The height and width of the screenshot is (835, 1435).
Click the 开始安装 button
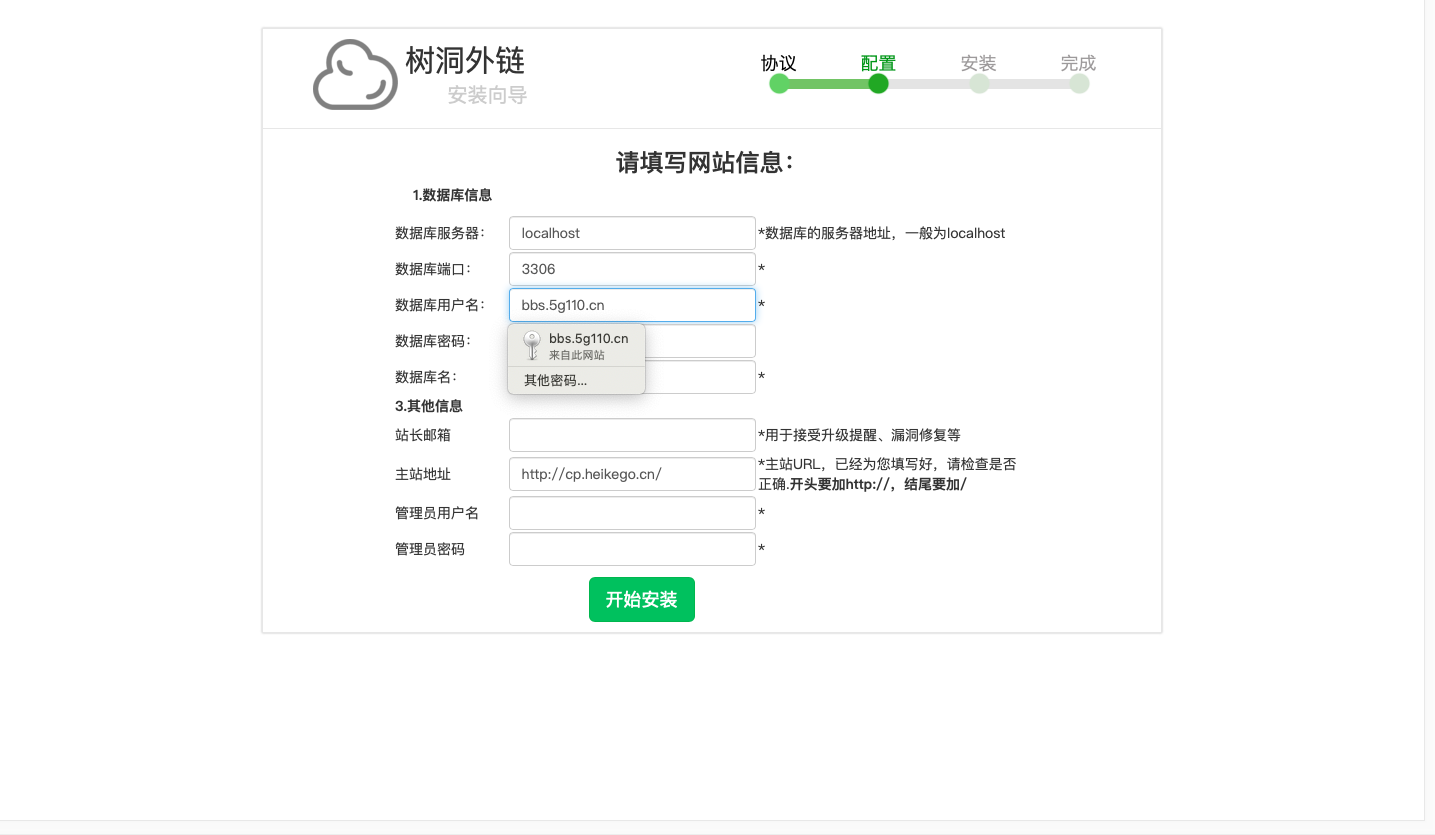641,599
